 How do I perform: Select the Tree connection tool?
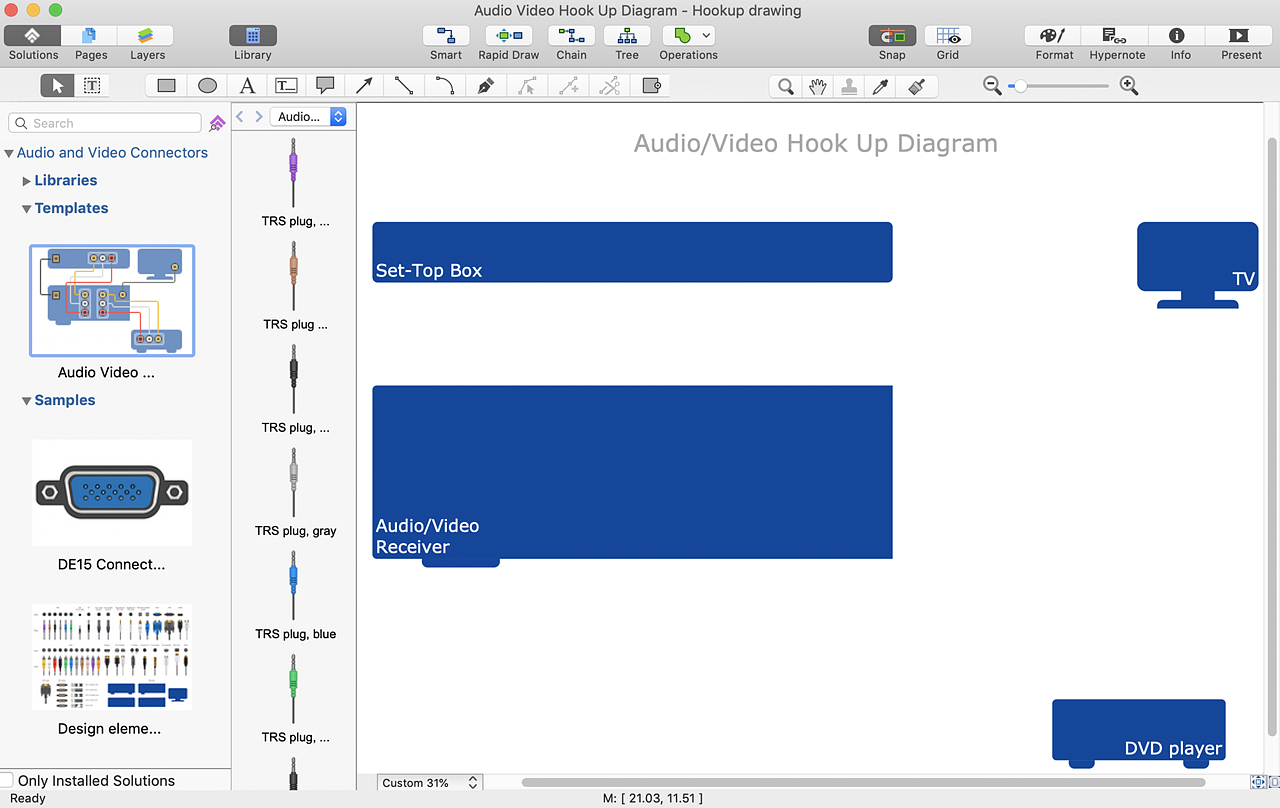(x=627, y=36)
